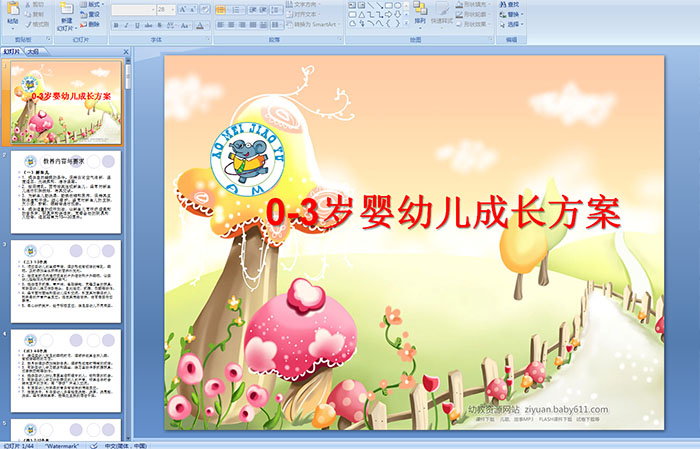Select Align Text Right
The width and height of the screenshot is (700, 449).
point(242,25)
